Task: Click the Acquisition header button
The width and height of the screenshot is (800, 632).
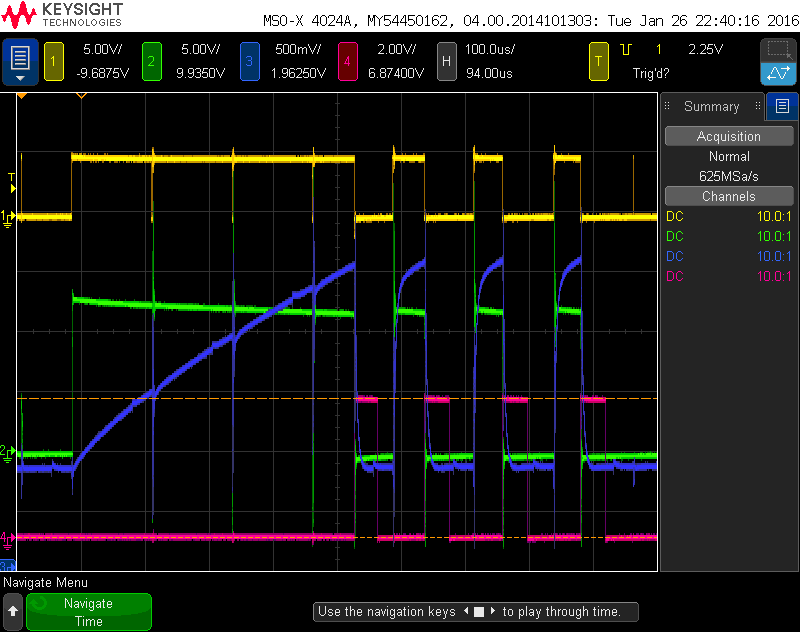Action: (x=728, y=137)
